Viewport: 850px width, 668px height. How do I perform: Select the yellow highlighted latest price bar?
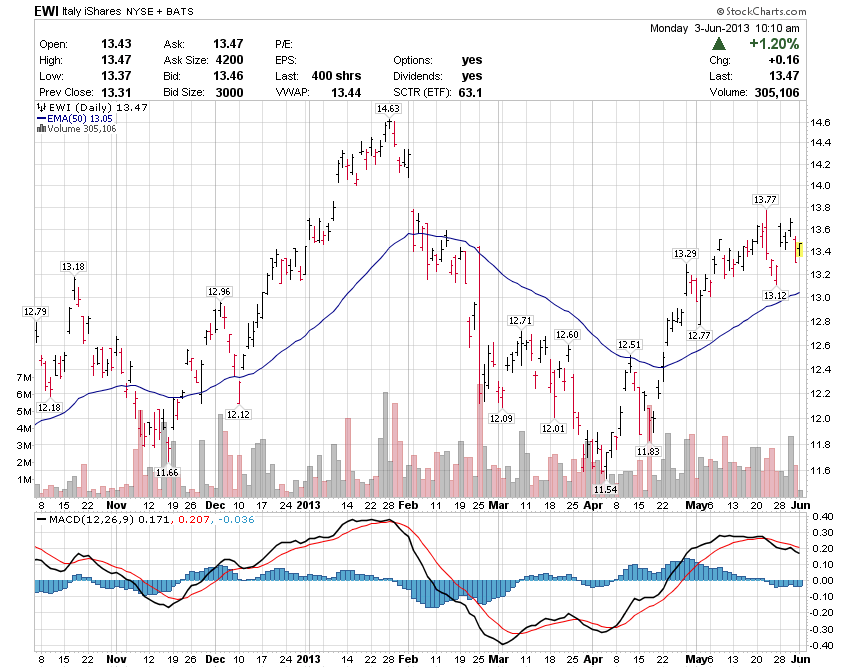pyautogui.click(x=800, y=250)
